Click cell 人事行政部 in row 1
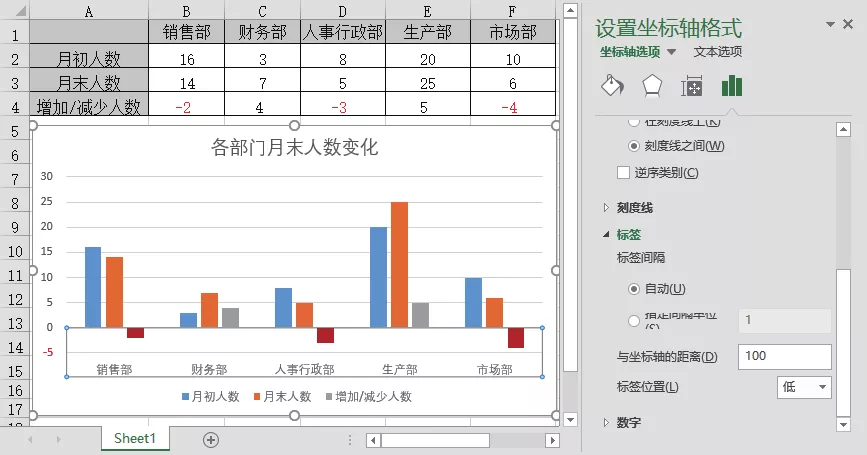This screenshot has width=867, height=455. pos(343,32)
